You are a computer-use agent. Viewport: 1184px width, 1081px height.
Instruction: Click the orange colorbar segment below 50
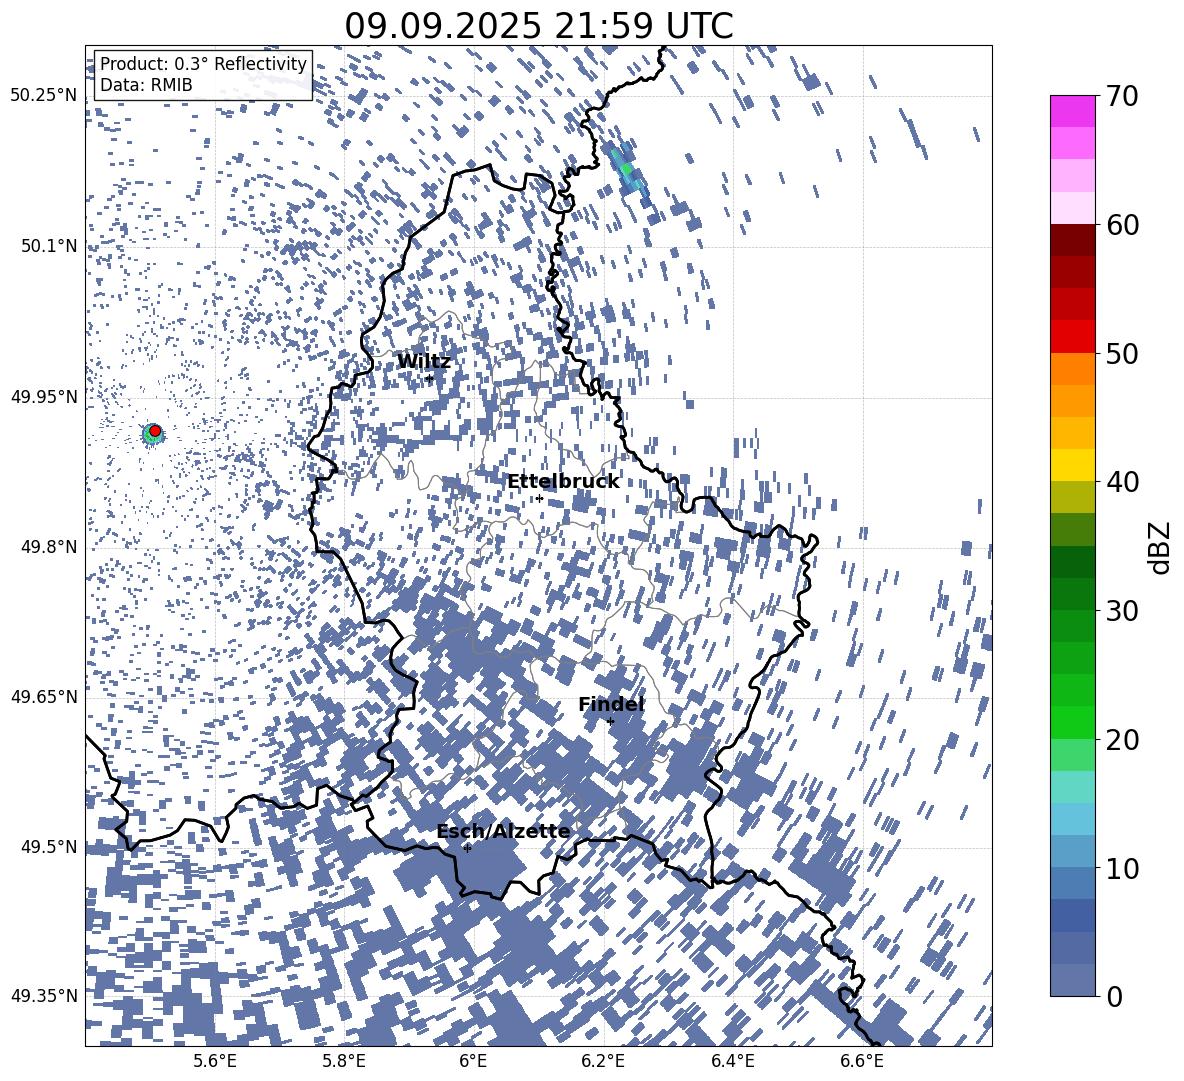click(1072, 368)
